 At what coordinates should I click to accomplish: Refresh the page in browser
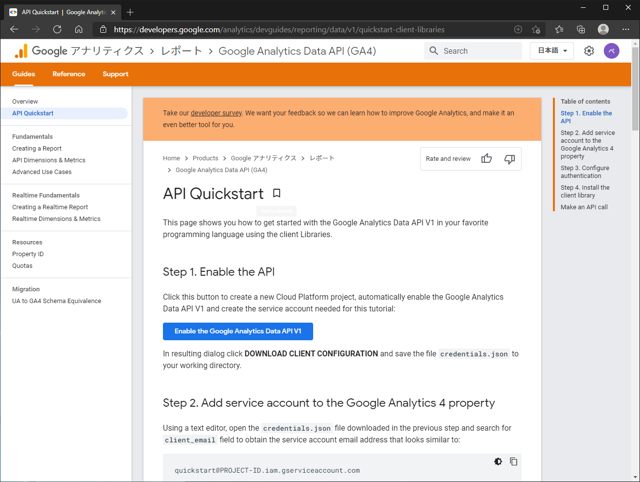coord(56,29)
